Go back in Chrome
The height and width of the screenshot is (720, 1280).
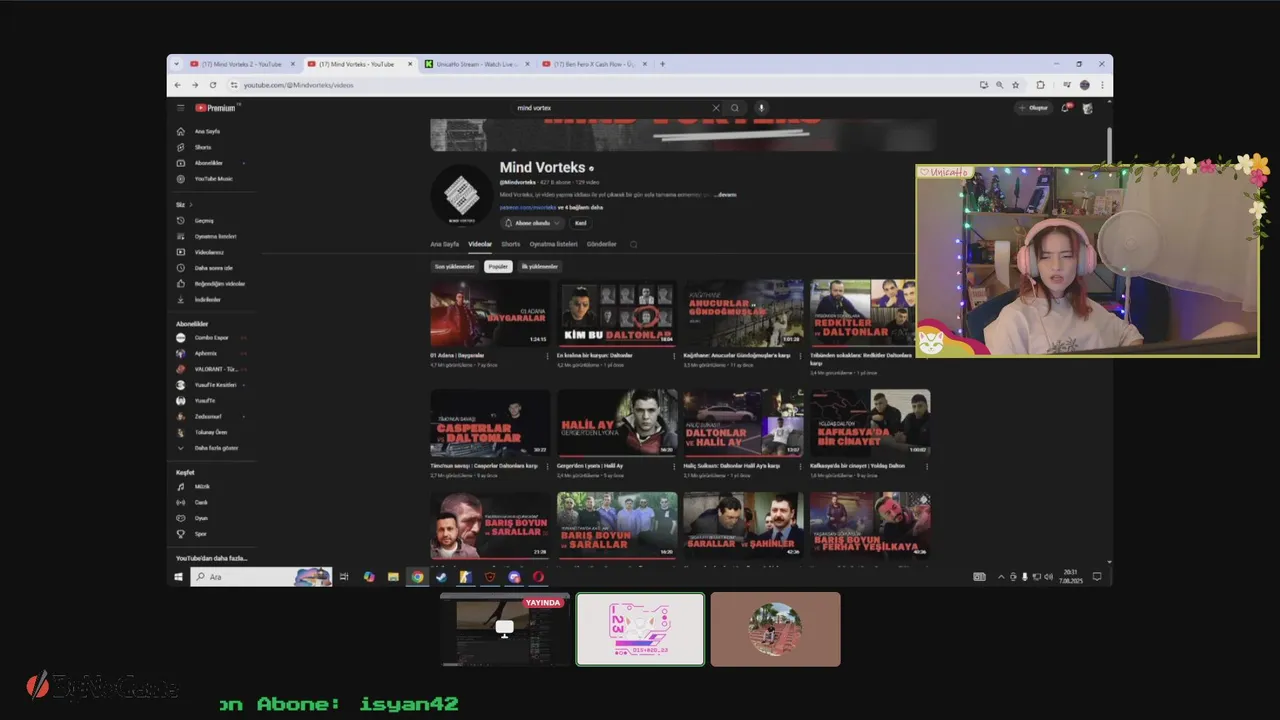(179, 85)
